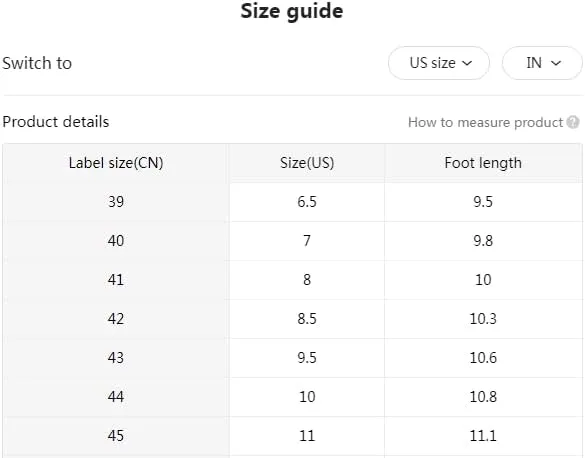Click the question mark help icon
The image size is (585, 458).
point(573,122)
